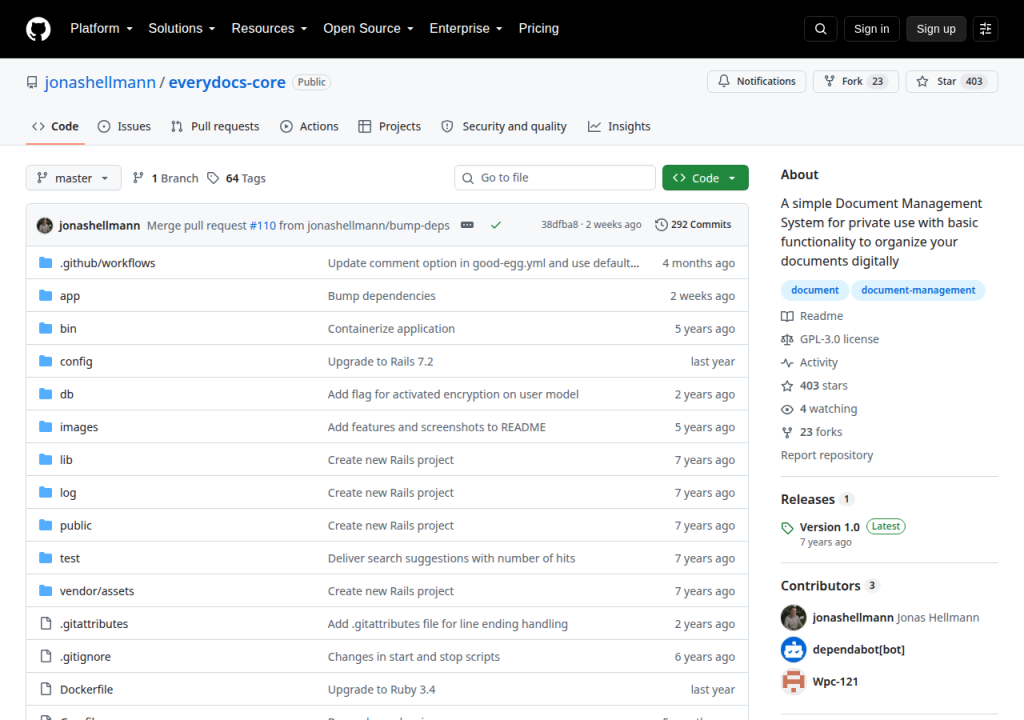Open the 1 Branch link
Viewport: 1024px width, 720px height.
[x=166, y=178]
